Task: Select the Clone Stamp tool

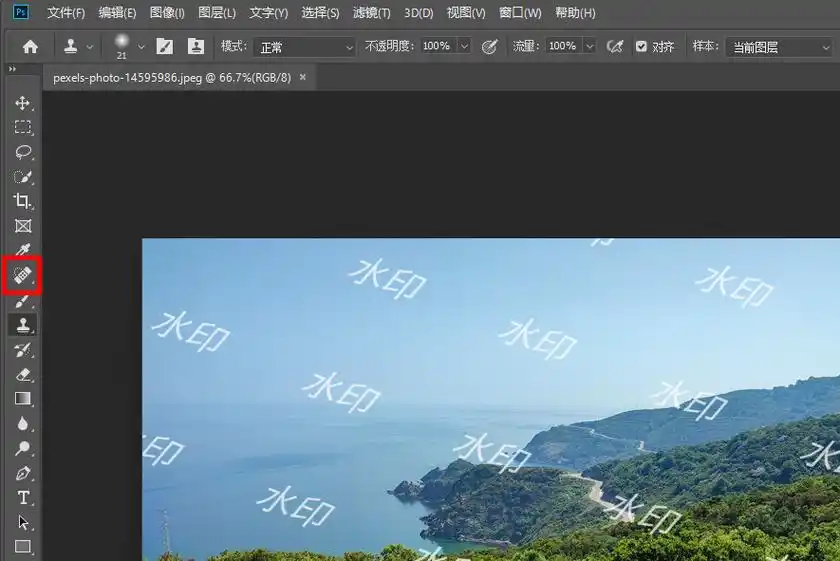Action: [22, 325]
